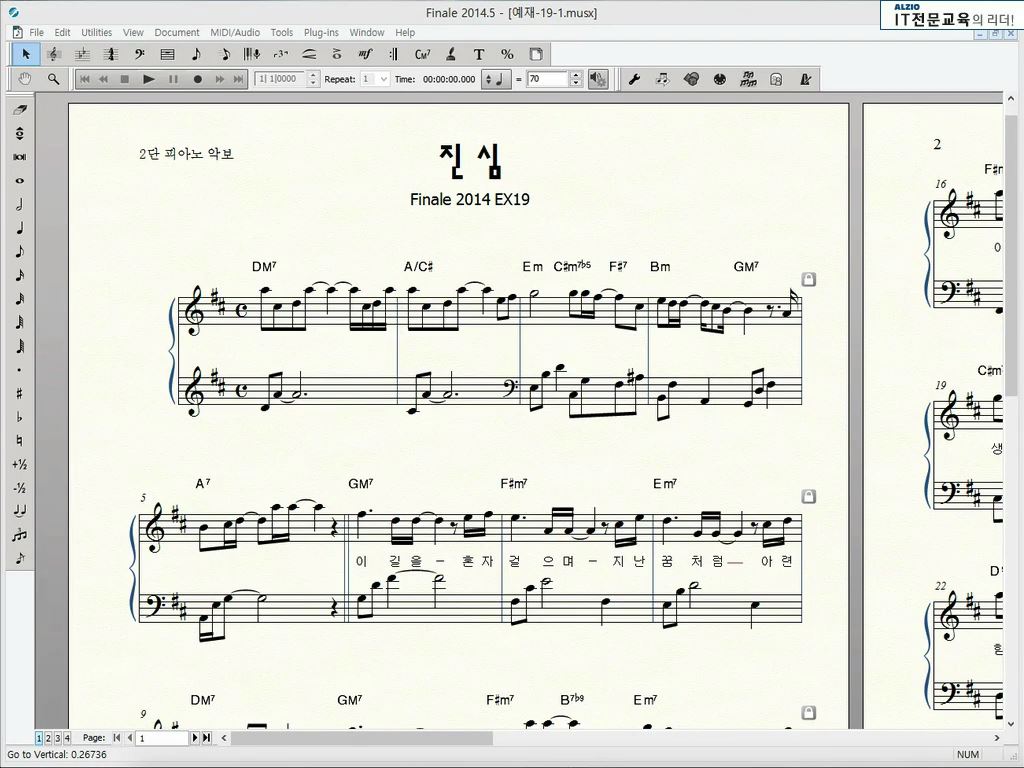Select the Time Signature tool

[x=110, y=54]
